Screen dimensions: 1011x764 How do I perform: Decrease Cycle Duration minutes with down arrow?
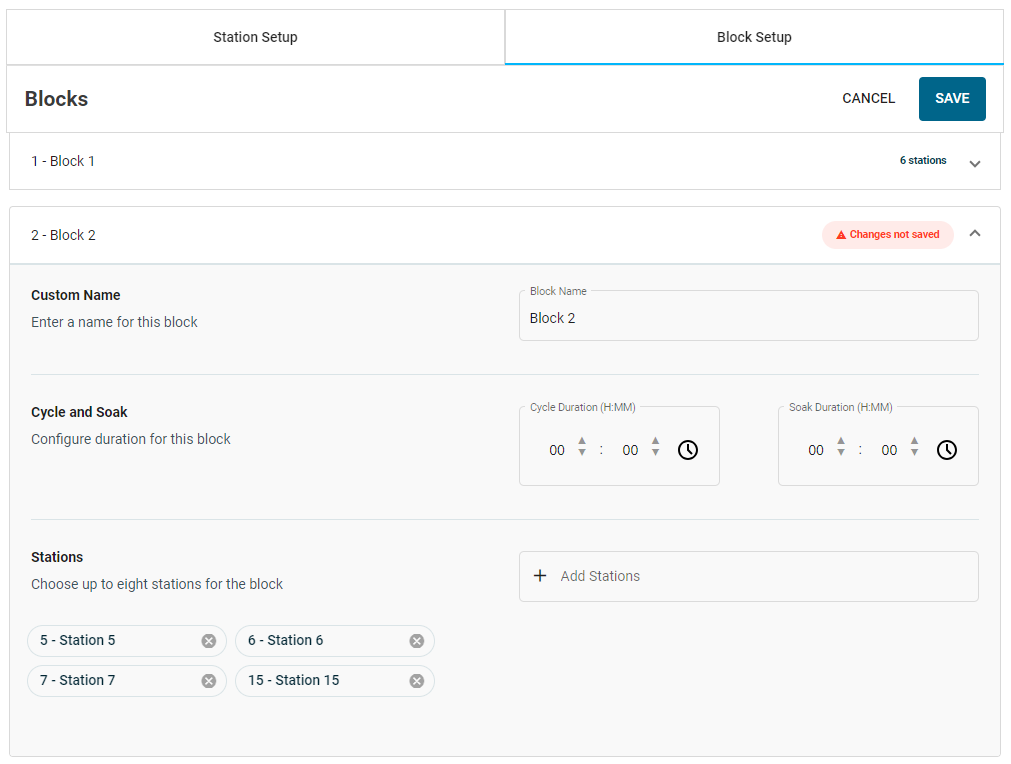click(655, 454)
